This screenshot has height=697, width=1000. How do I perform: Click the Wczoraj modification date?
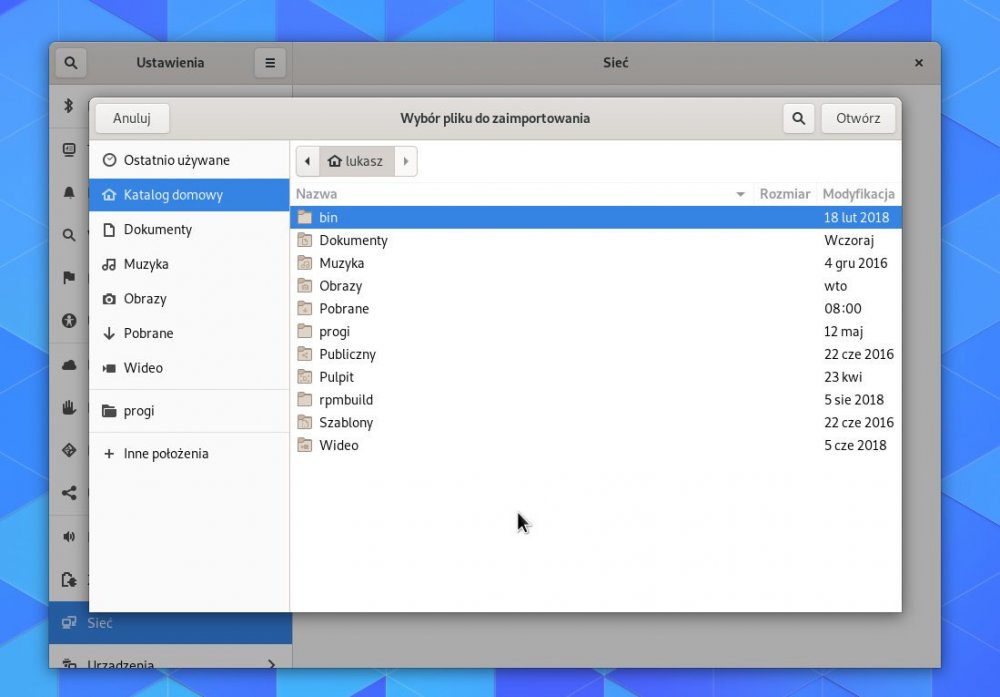tap(849, 240)
